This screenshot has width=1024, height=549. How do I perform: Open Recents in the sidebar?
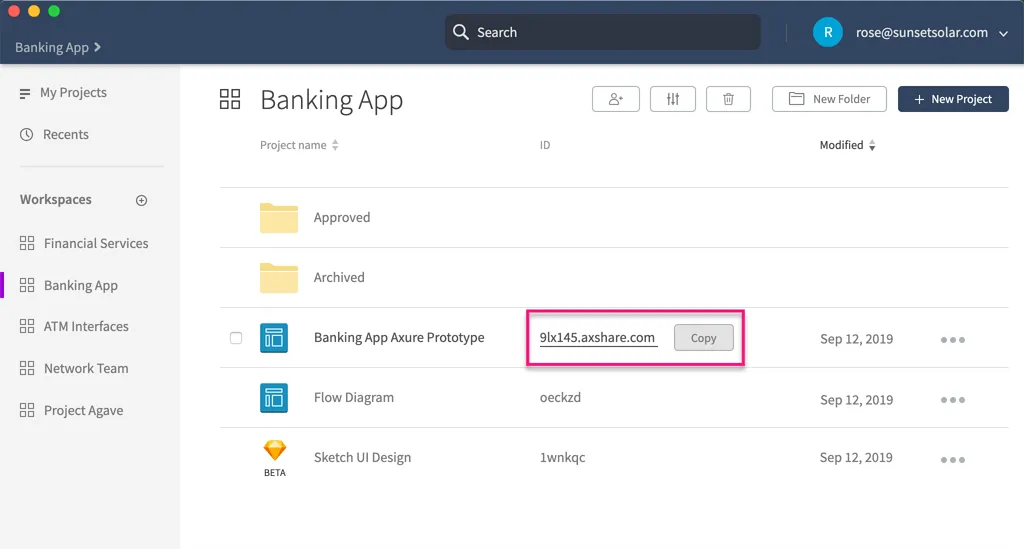coord(65,135)
